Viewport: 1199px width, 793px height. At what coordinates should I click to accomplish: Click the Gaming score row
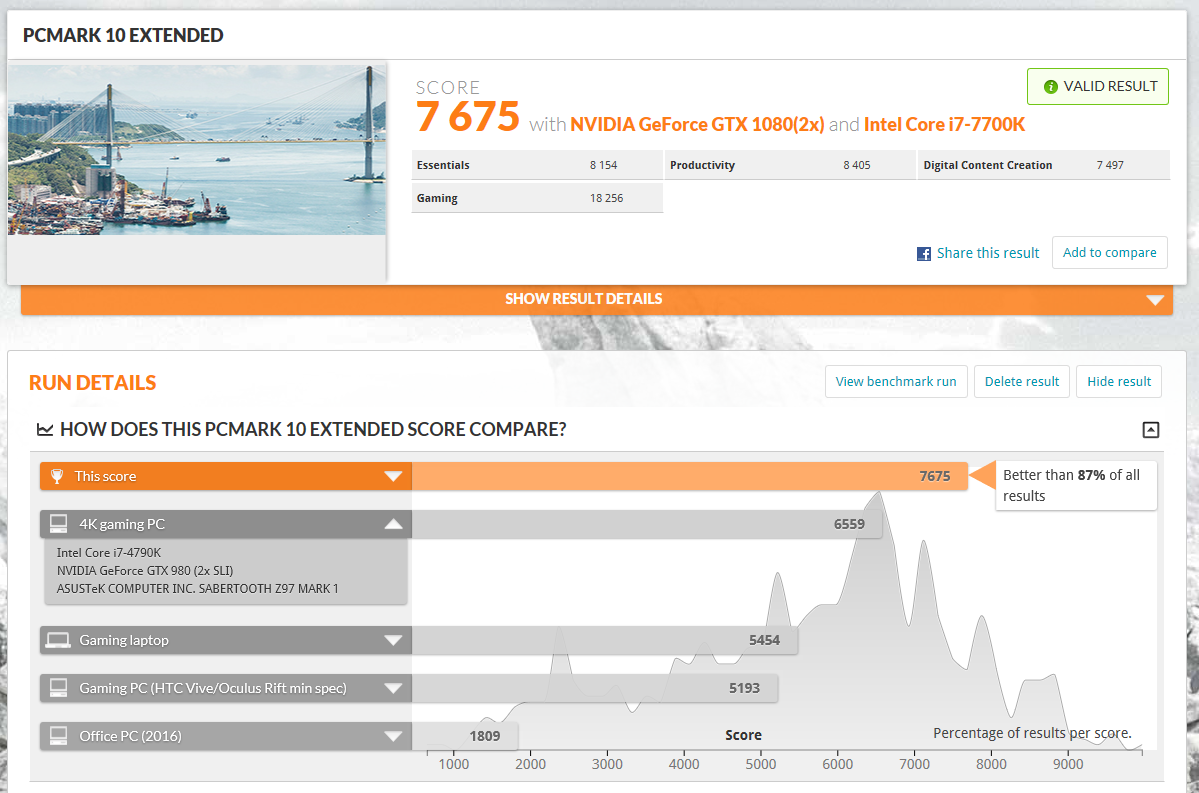[x=537, y=198]
